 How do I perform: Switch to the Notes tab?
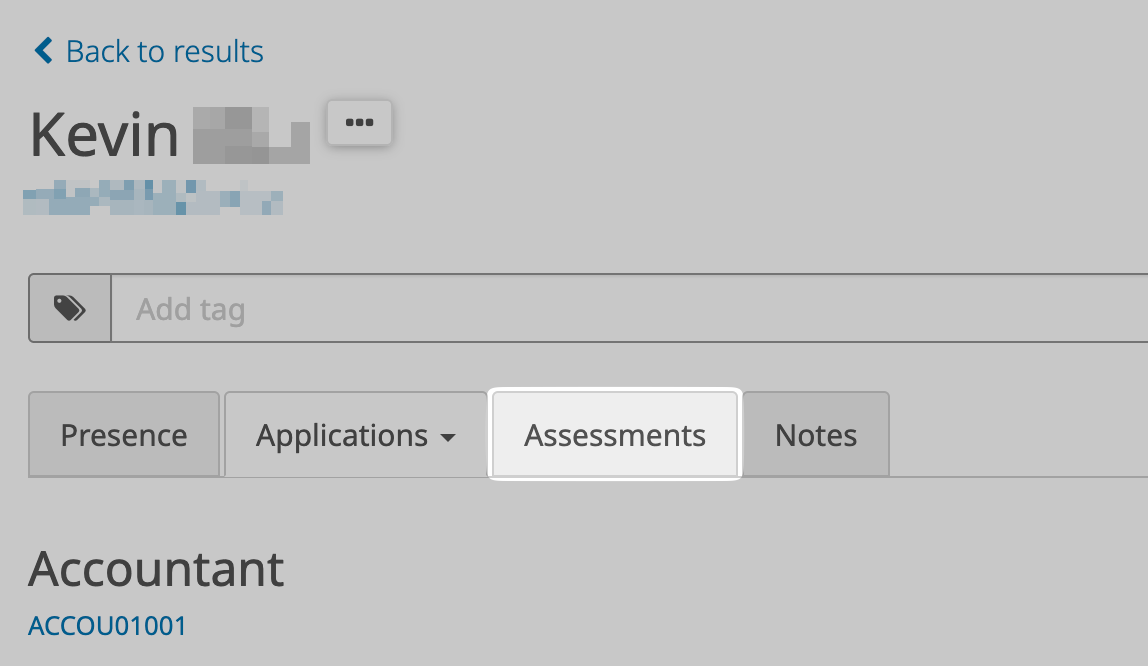816,435
